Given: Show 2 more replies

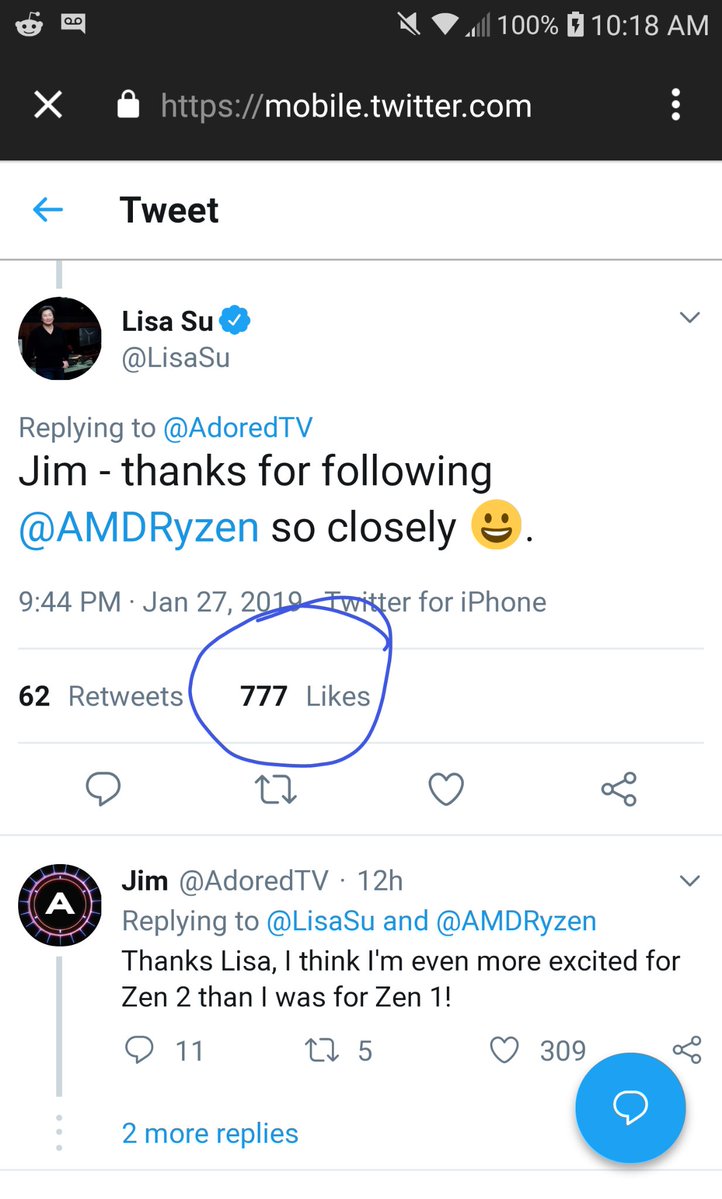Looking at the screenshot, I should point(210,1133).
